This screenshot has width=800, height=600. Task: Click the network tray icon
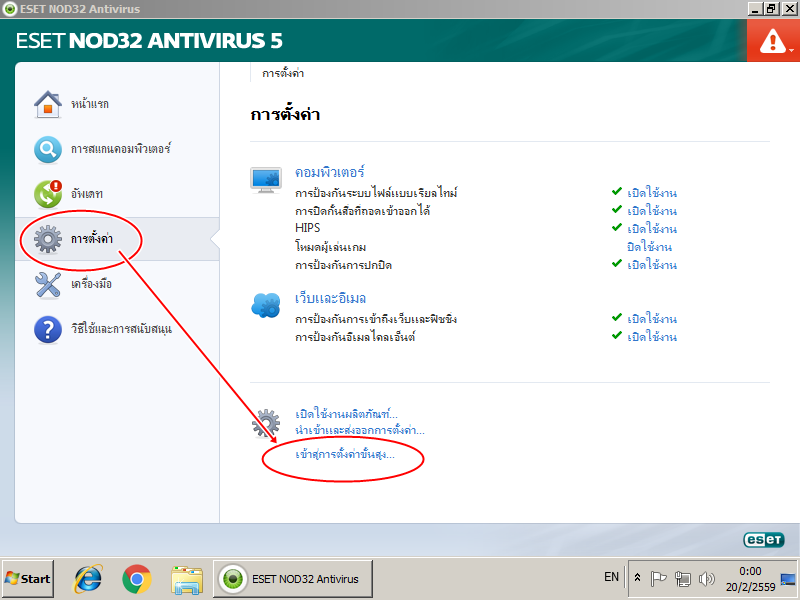(682, 579)
